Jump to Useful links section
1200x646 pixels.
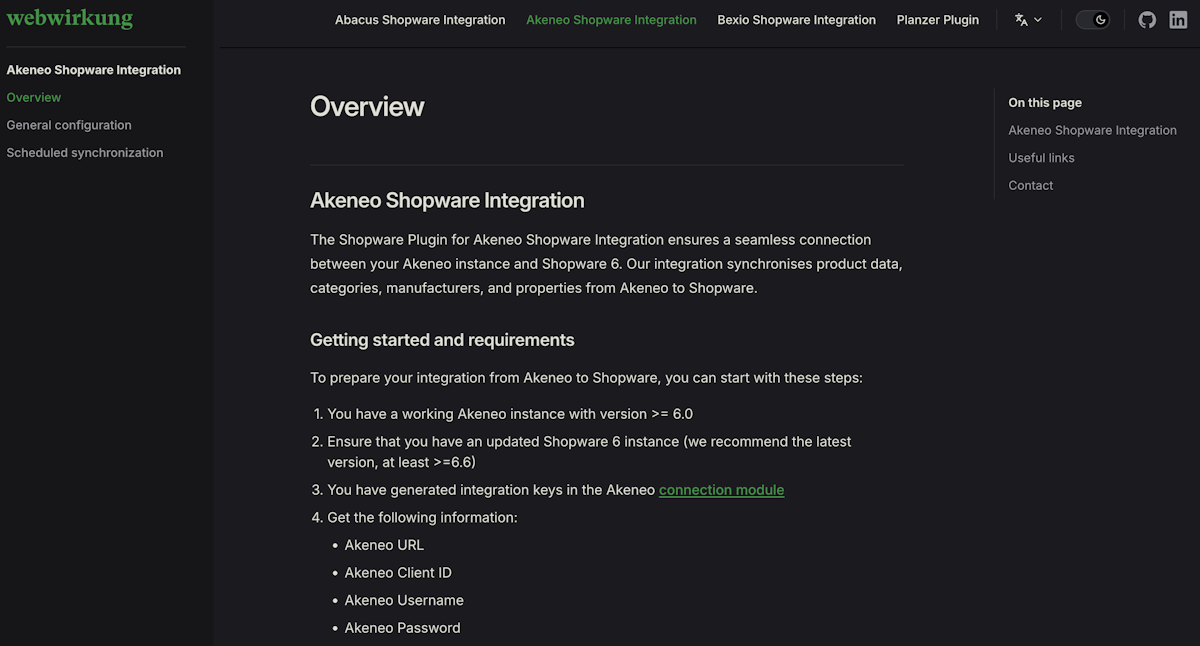coord(1041,158)
